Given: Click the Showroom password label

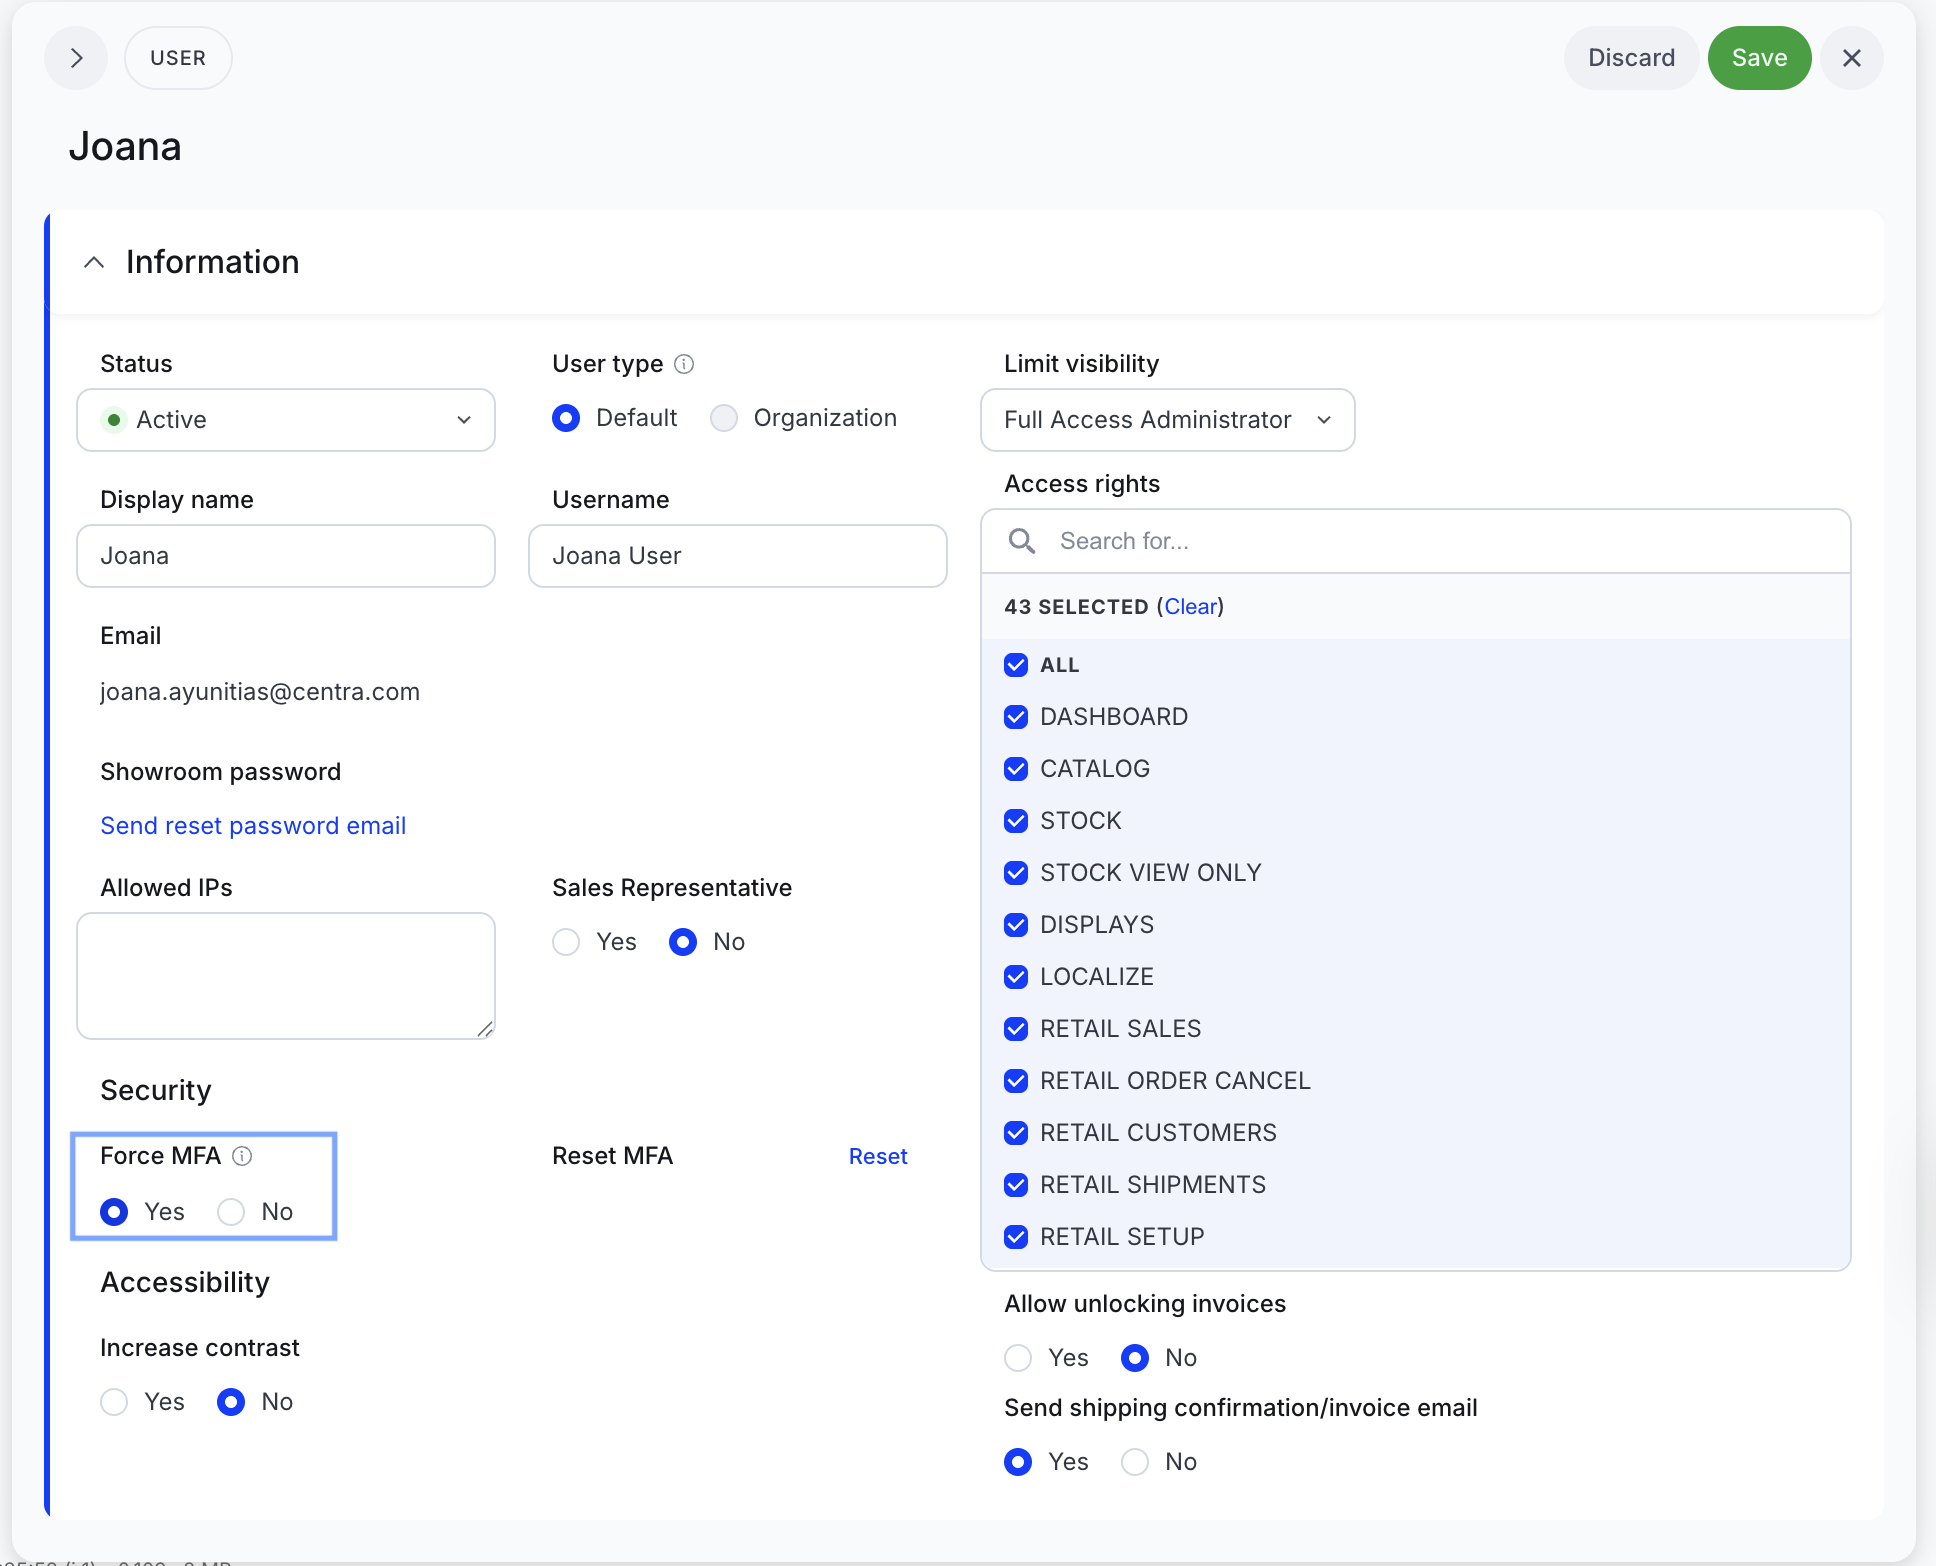Looking at the screenshot, I should click(x=221, y=772).
